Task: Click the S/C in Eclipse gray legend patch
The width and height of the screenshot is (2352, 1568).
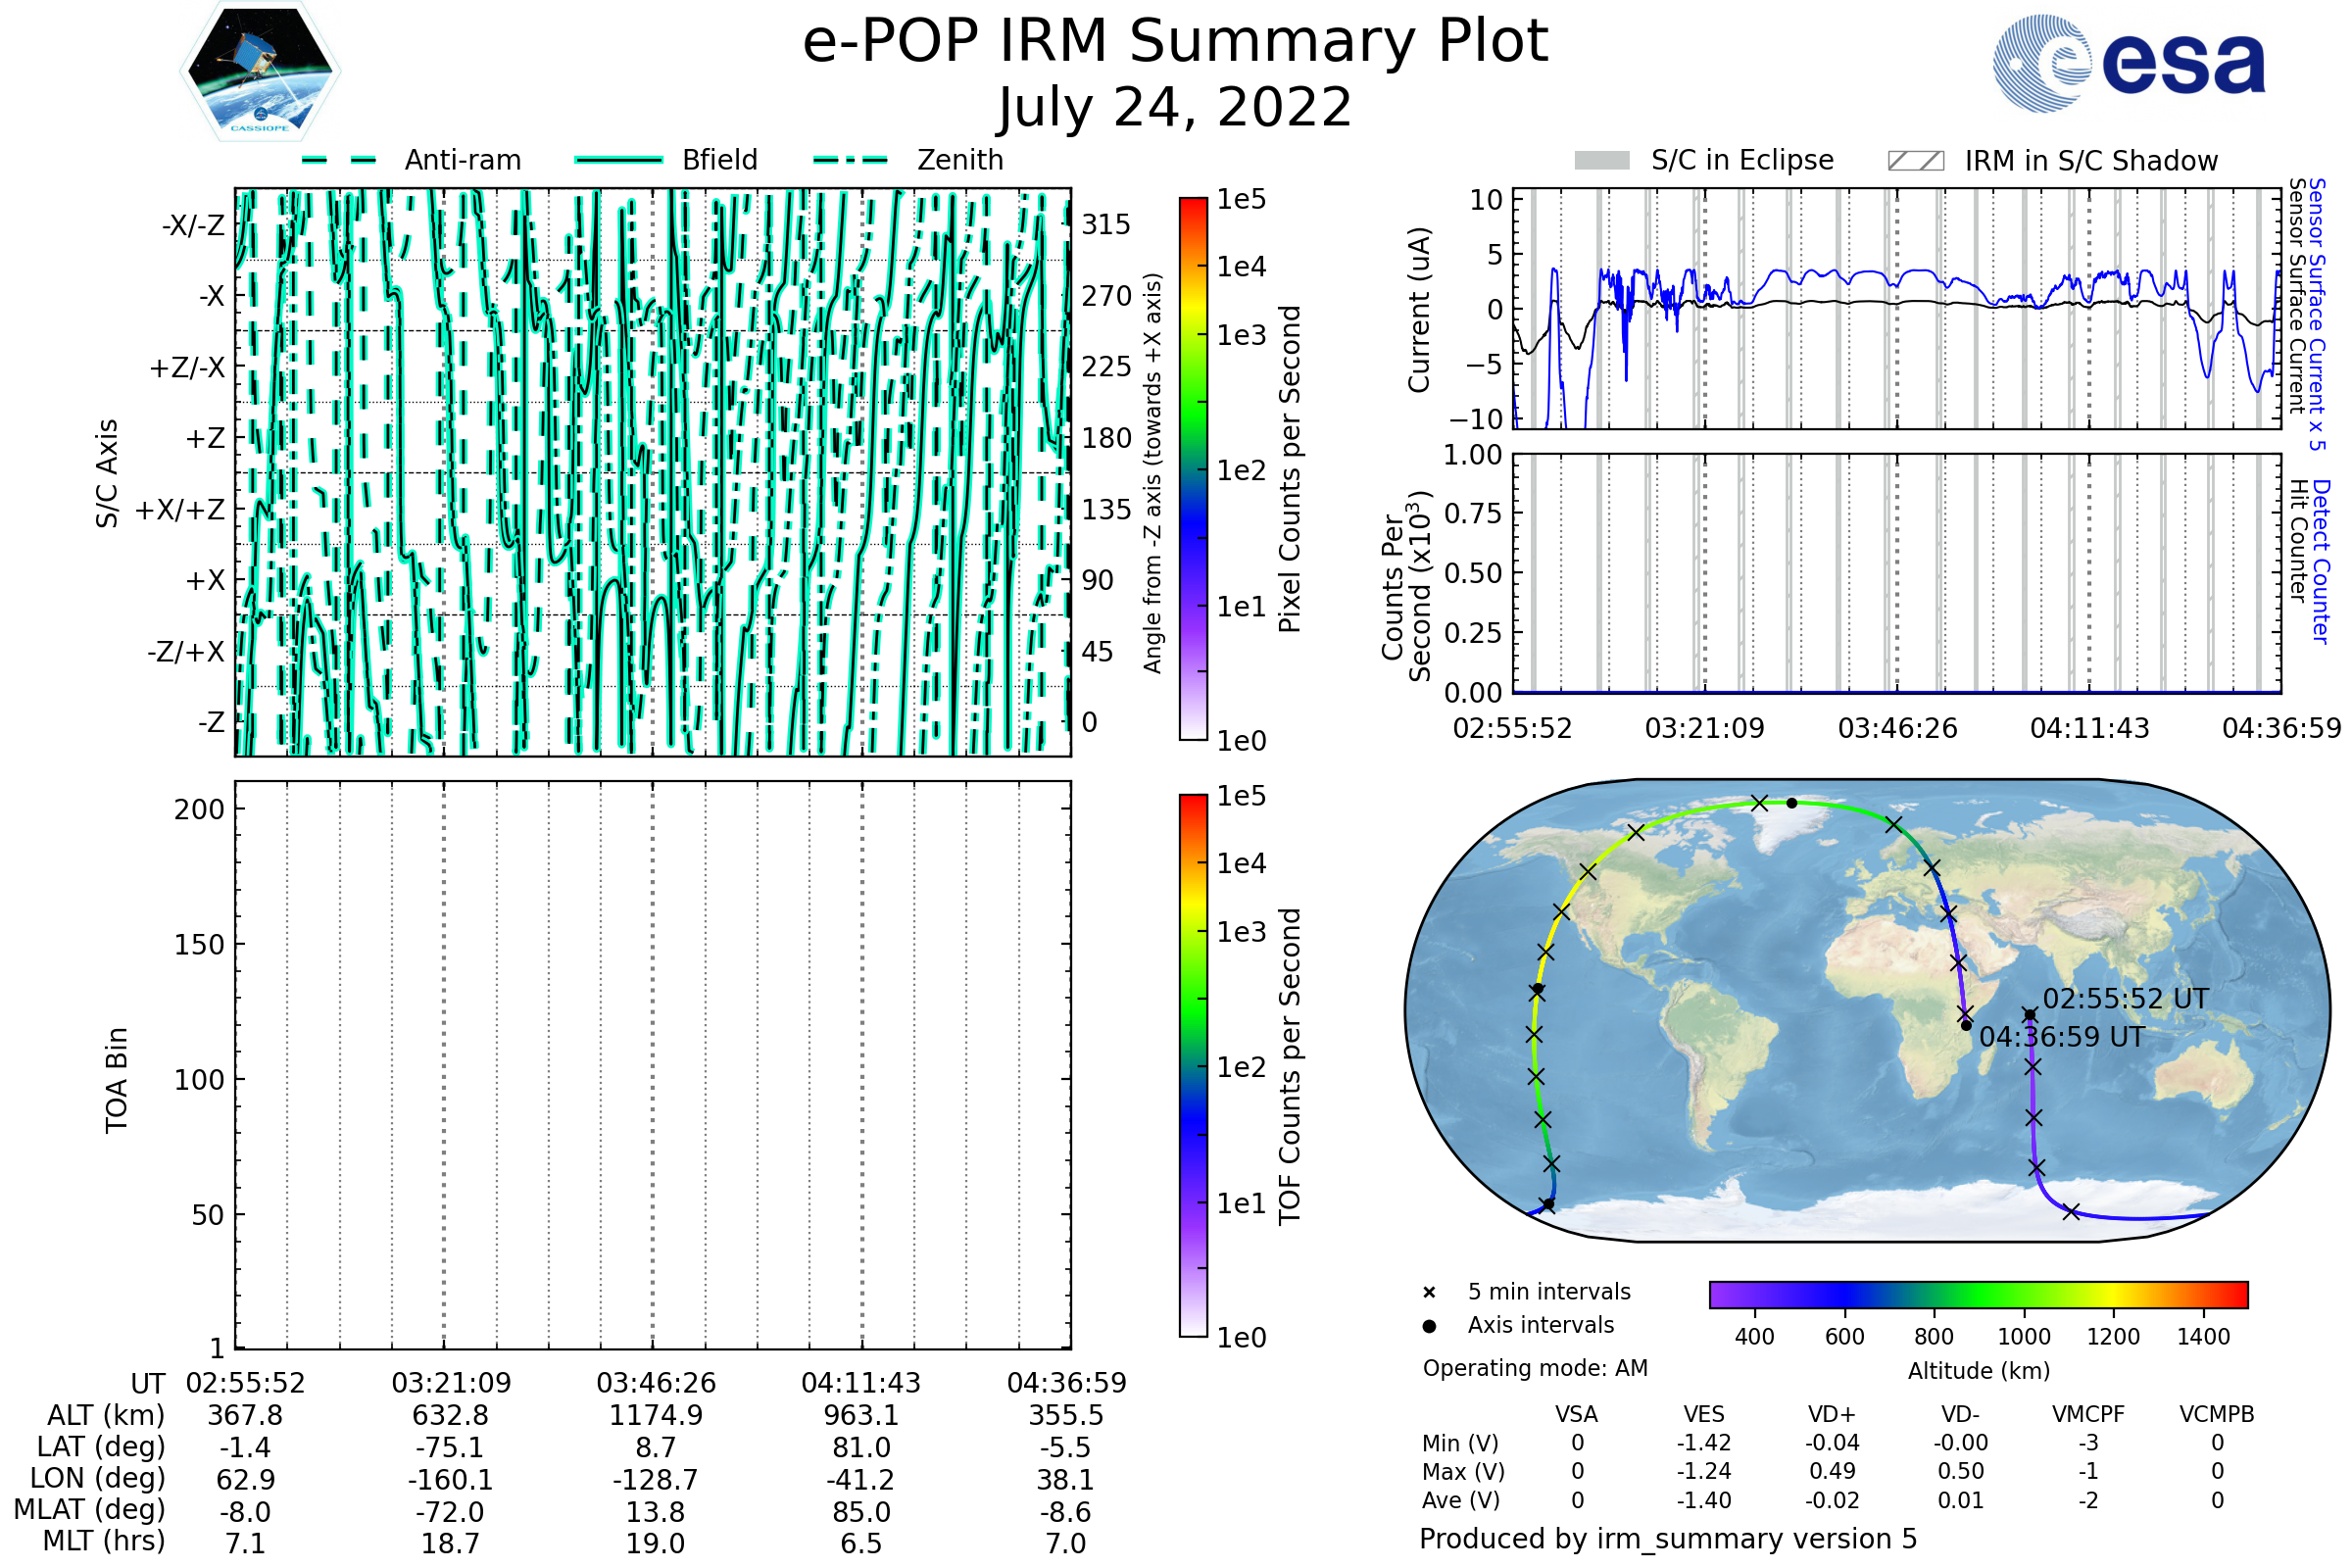Action: 1602,161
